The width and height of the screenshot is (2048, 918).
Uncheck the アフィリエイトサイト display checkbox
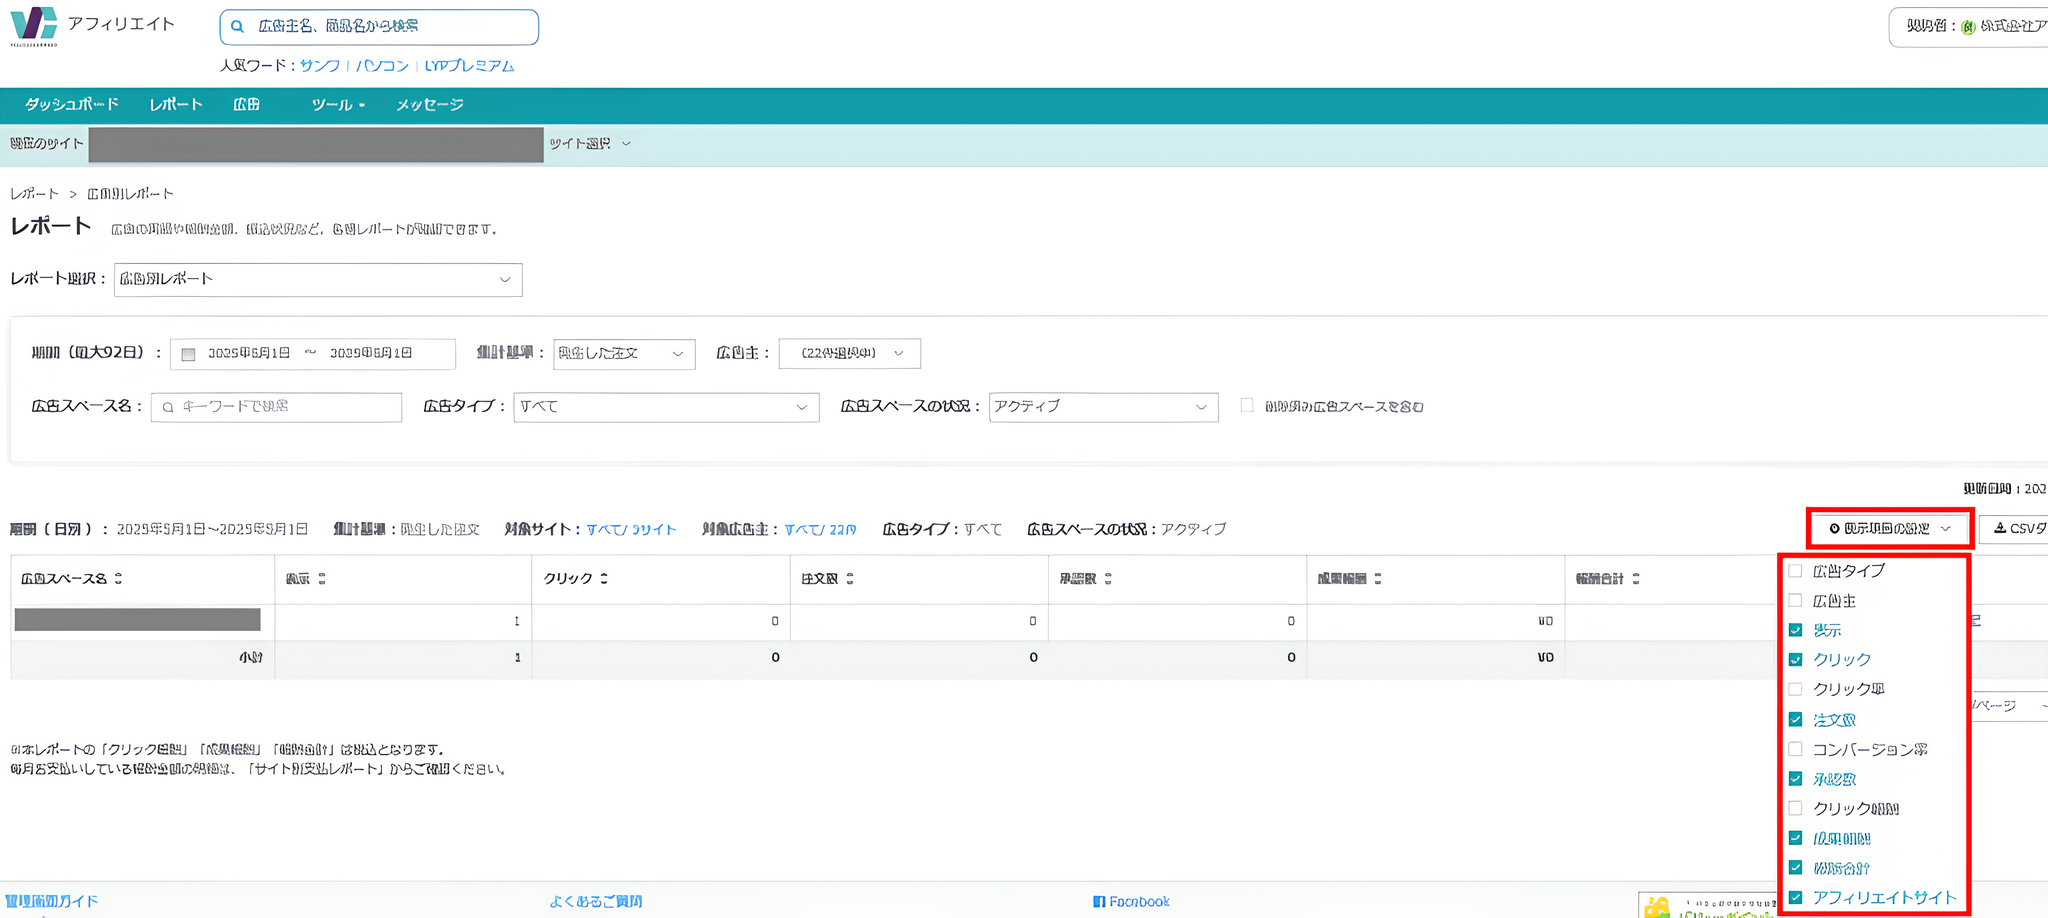[1795, 897]
